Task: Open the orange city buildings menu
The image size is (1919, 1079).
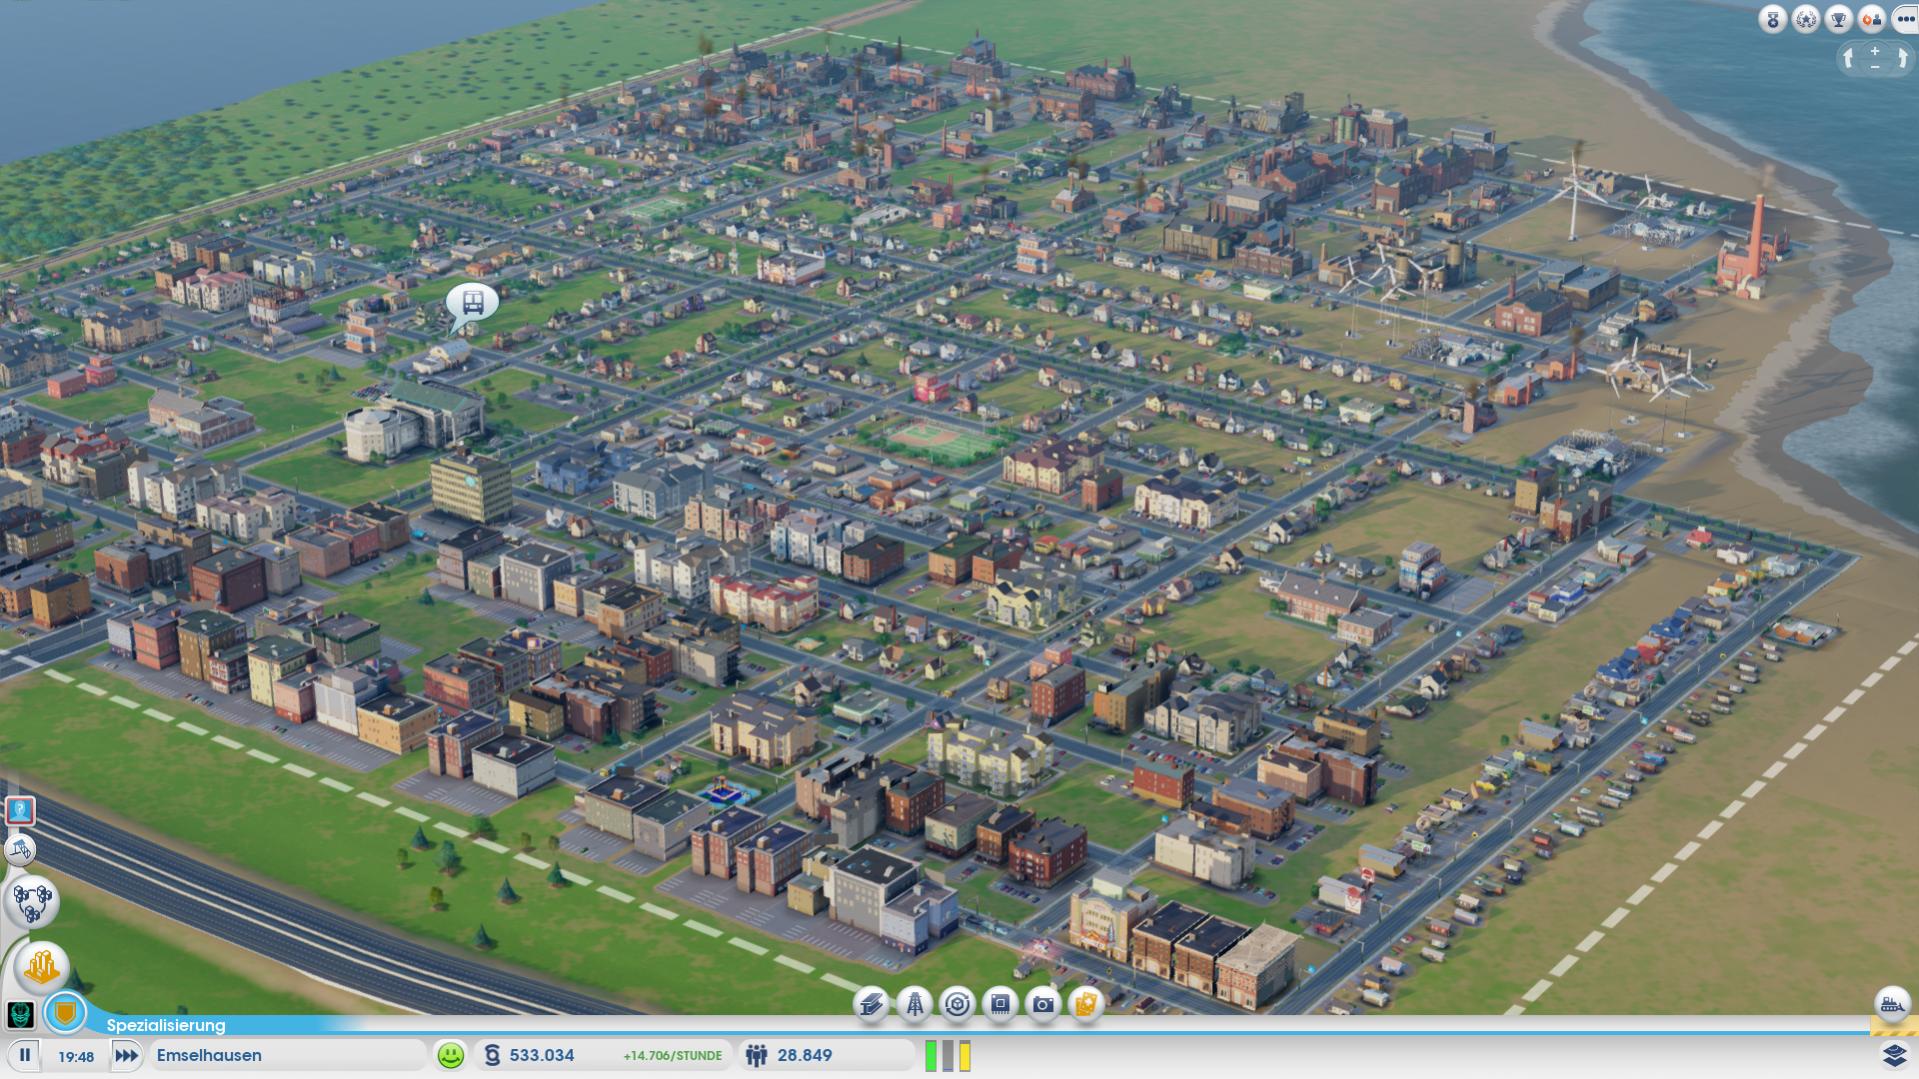Action: click(x=41, y=967)
